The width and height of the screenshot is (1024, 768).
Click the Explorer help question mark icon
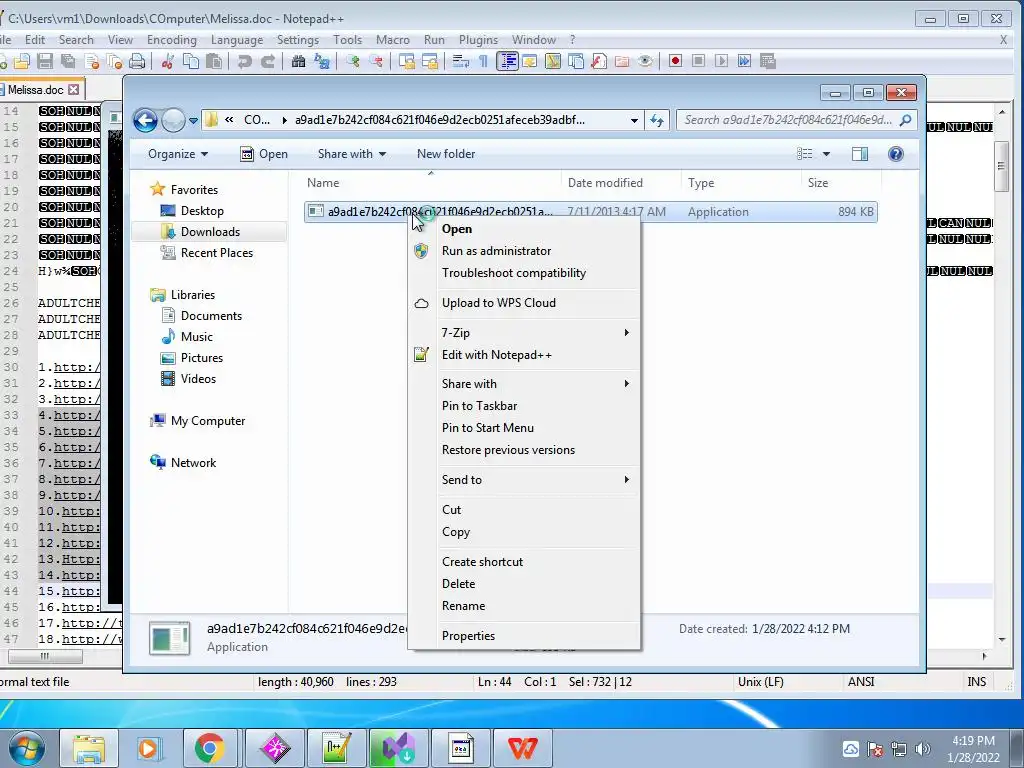click(x=896, y=154)
